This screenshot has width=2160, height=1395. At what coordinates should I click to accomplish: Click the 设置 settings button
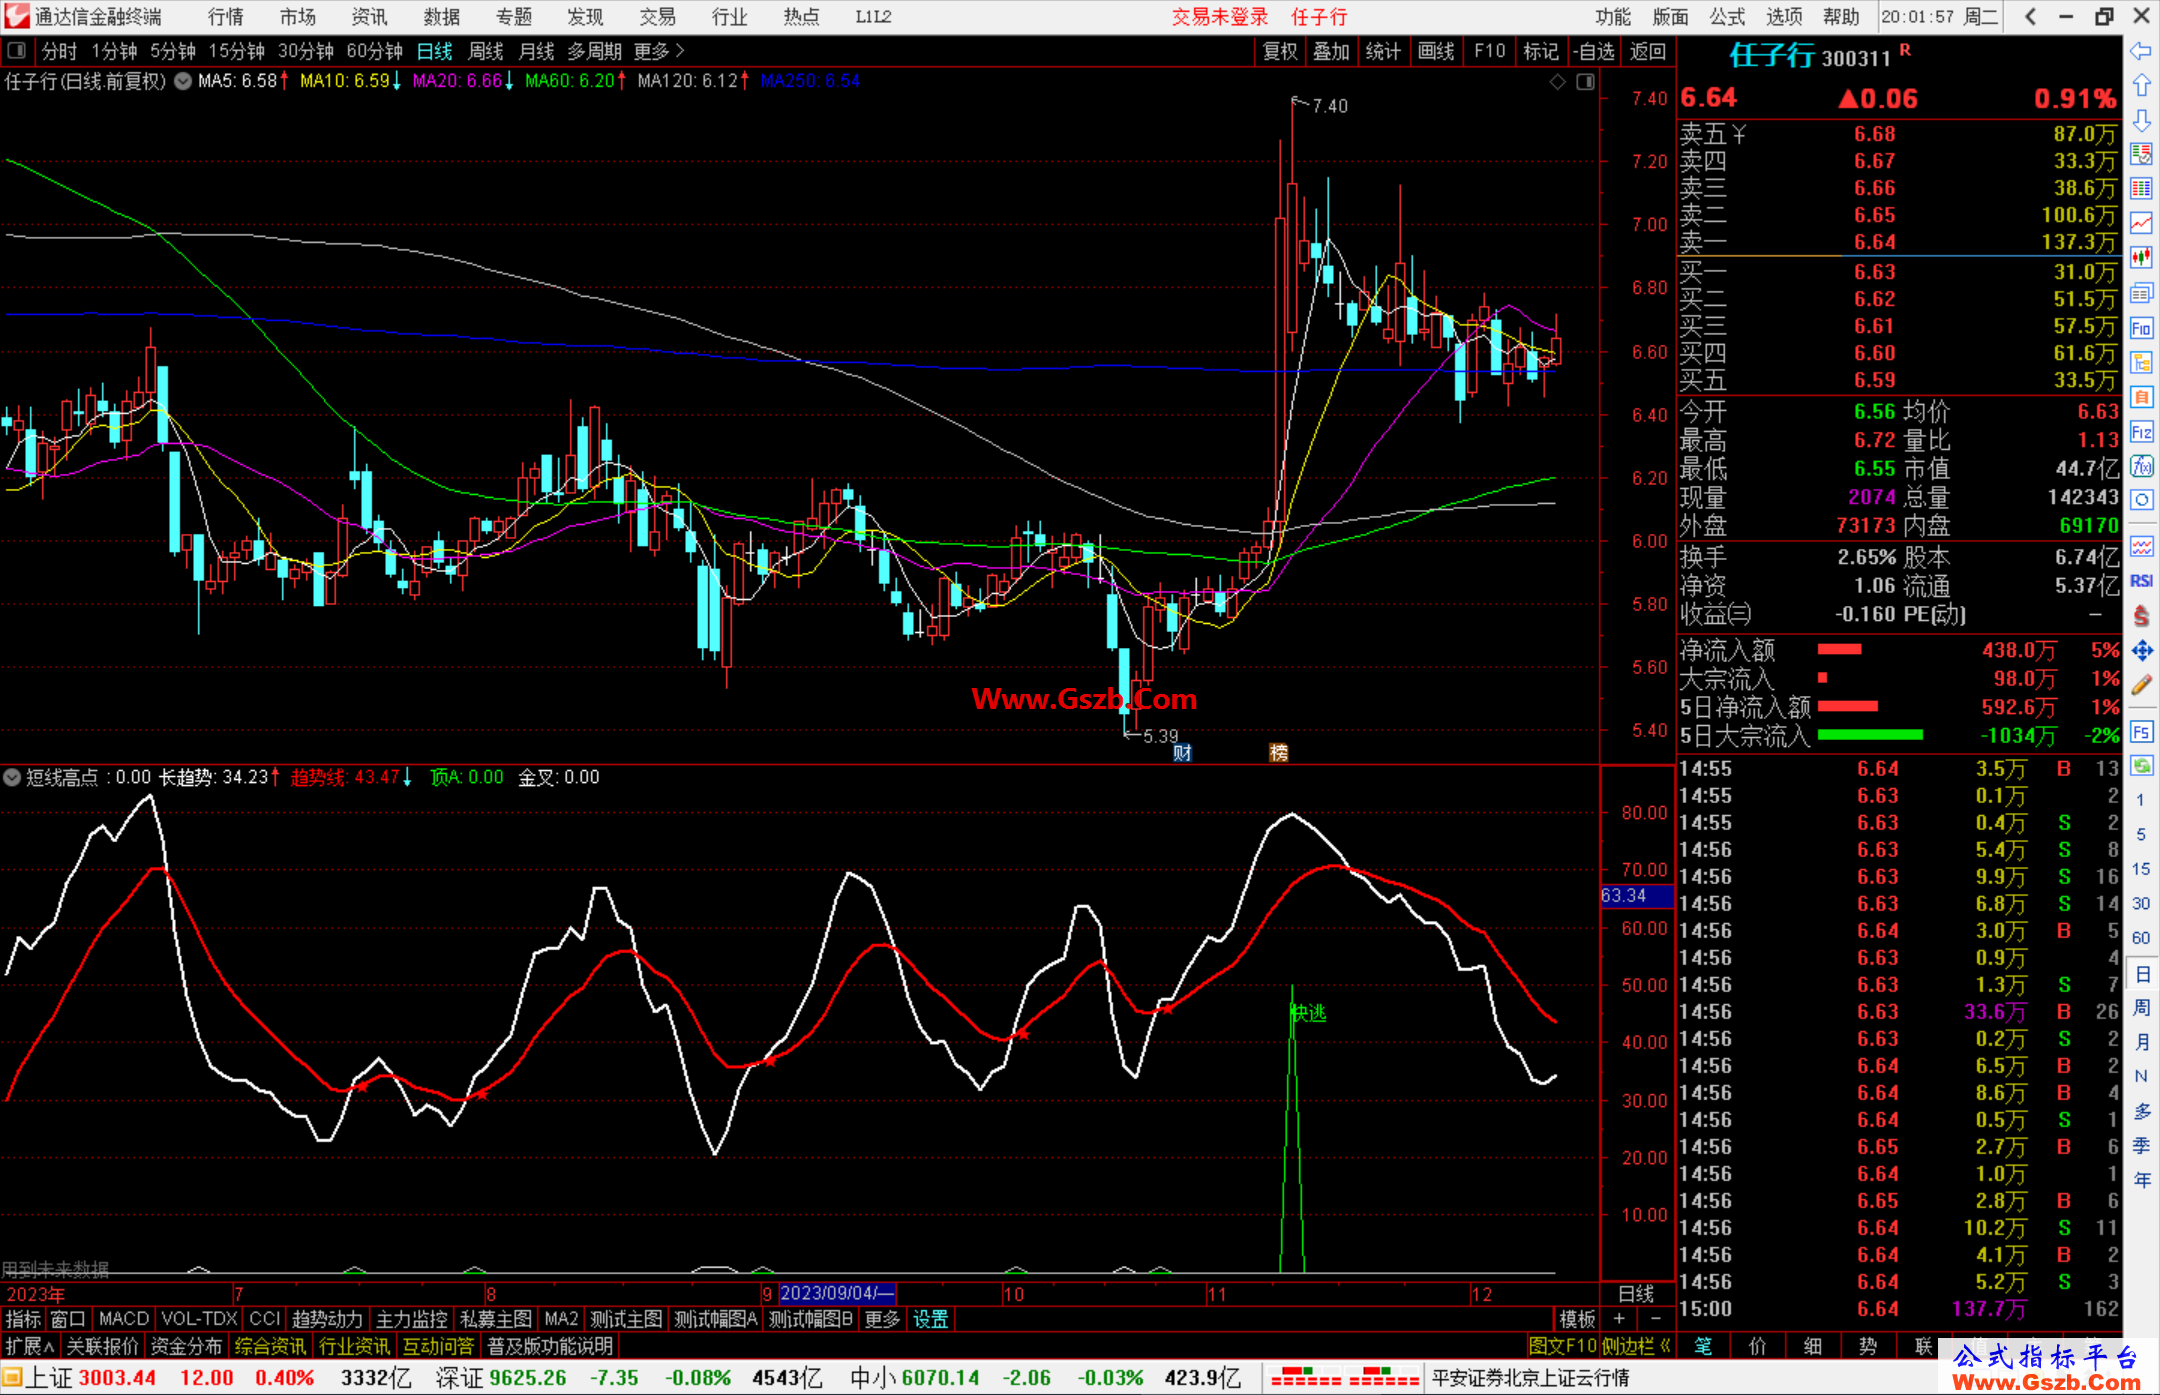[930, 1319]
